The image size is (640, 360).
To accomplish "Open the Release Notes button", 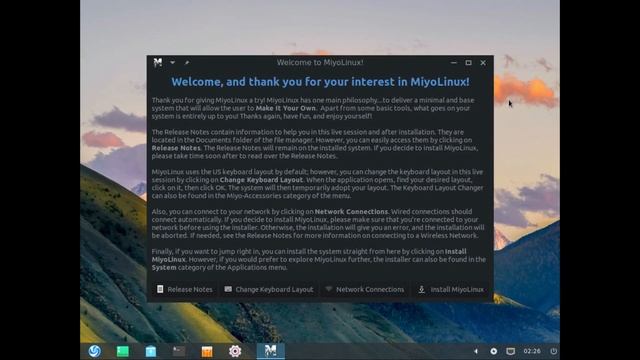I will (x=184, y=289).
